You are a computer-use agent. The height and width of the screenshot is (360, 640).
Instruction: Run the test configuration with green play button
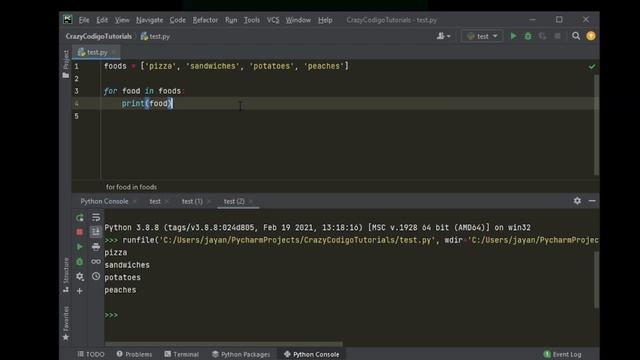pos(513,36)
